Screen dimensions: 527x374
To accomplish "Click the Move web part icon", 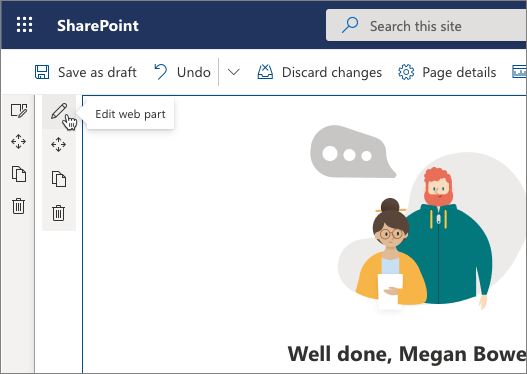I will click(x=58, y=144).
